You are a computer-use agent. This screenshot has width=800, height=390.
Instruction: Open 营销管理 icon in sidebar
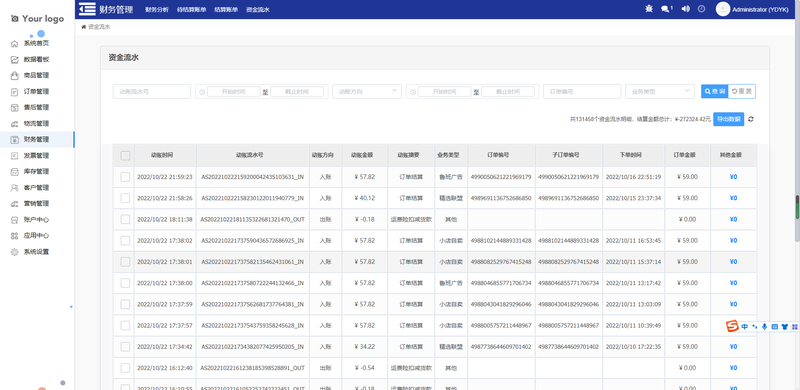tap(14, 204)
